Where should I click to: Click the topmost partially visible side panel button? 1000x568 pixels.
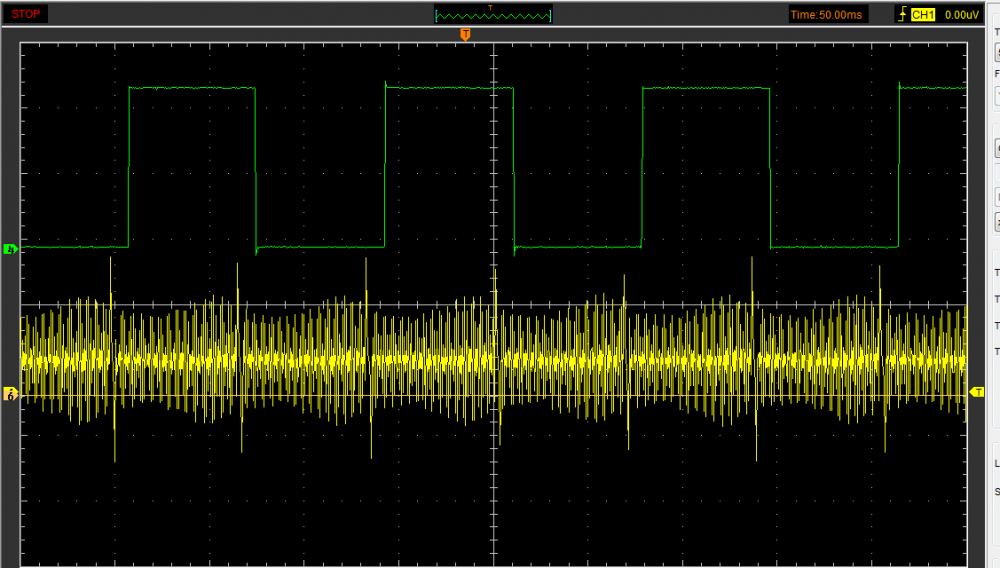(996, 52)
